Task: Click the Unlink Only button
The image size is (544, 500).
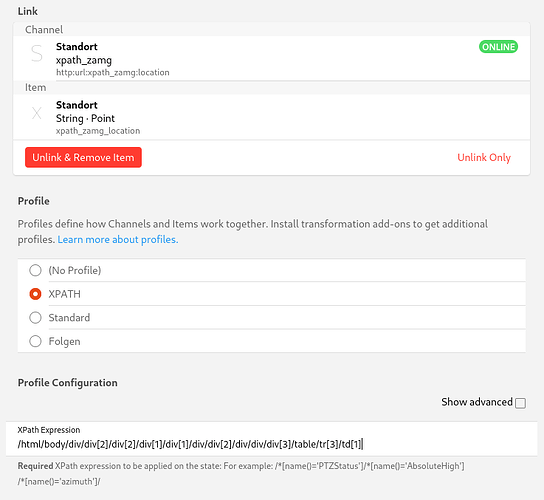Action: [x=484, y=158]
